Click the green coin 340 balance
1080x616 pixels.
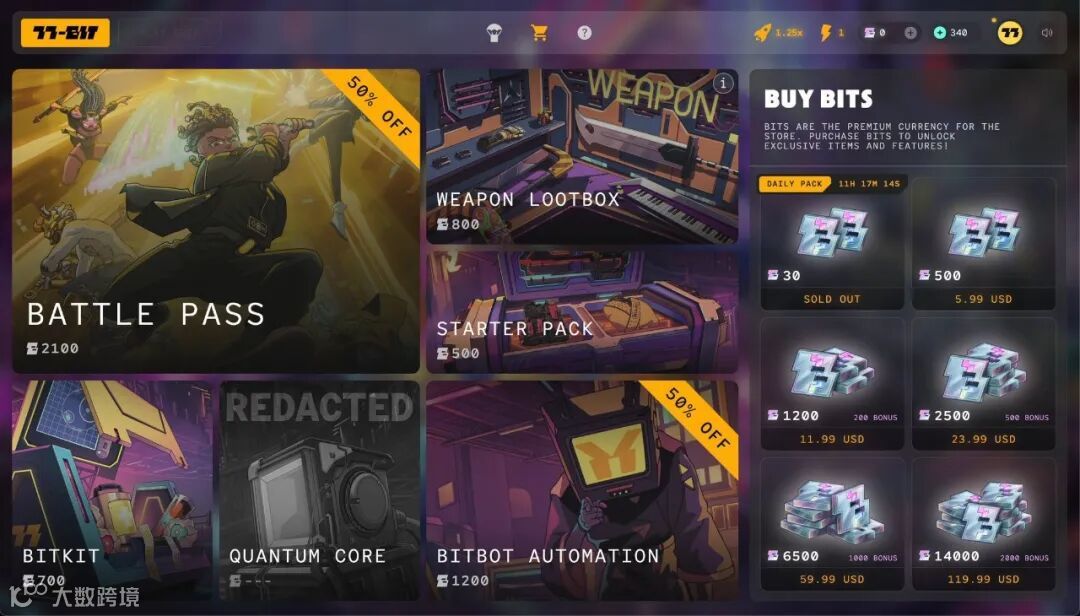[x=951, y=32]
